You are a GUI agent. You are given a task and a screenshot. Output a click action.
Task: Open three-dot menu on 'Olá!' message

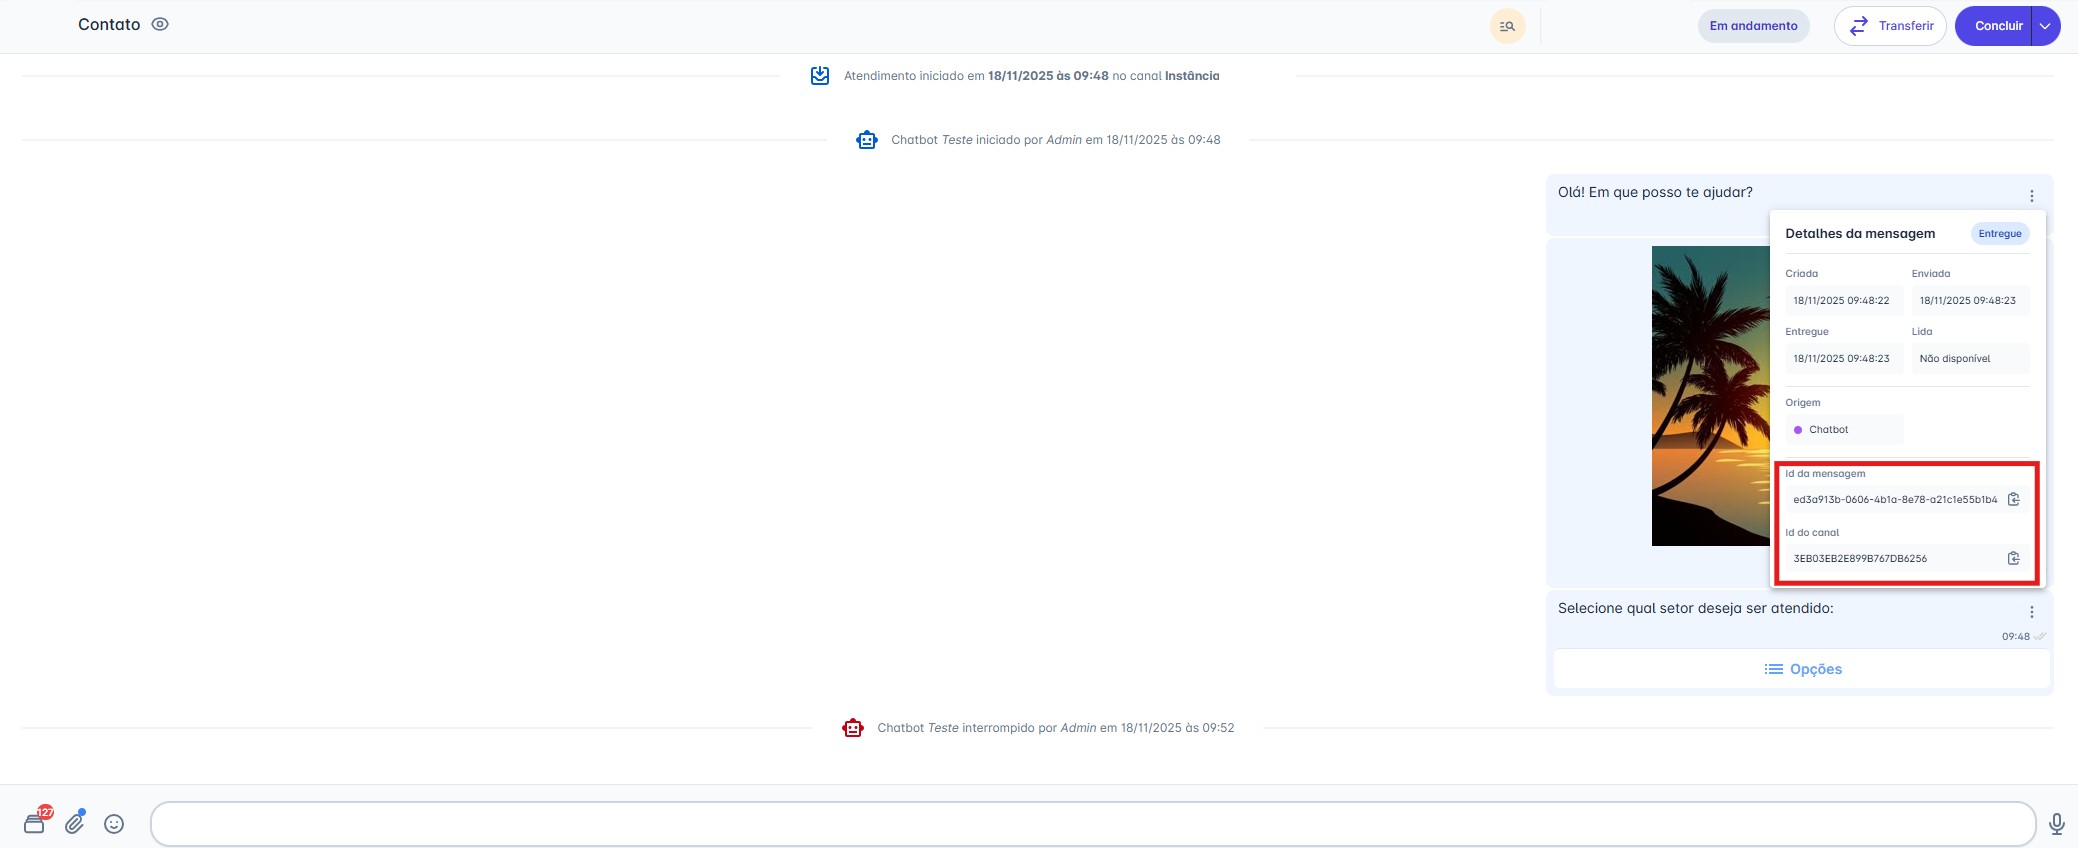pos(2031,196)
